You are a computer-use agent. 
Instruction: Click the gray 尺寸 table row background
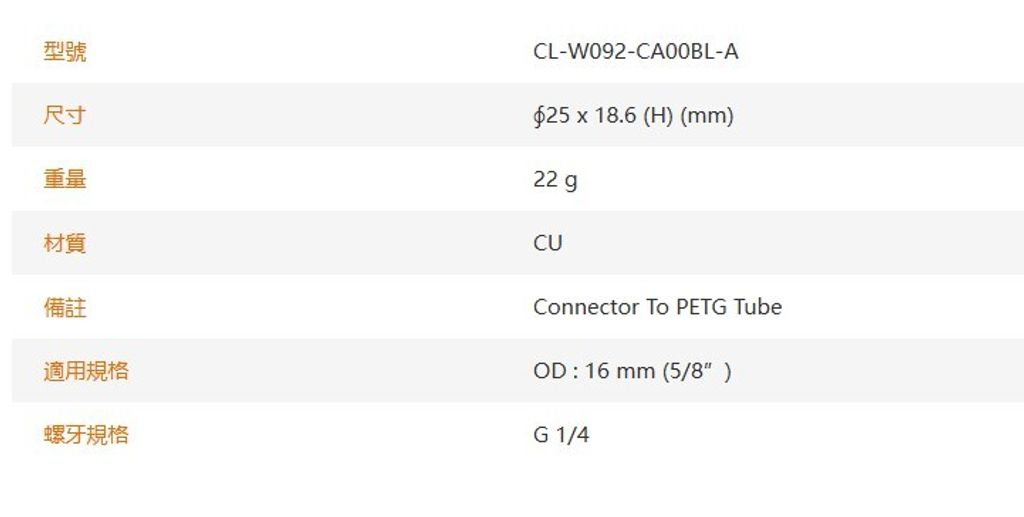518,115
